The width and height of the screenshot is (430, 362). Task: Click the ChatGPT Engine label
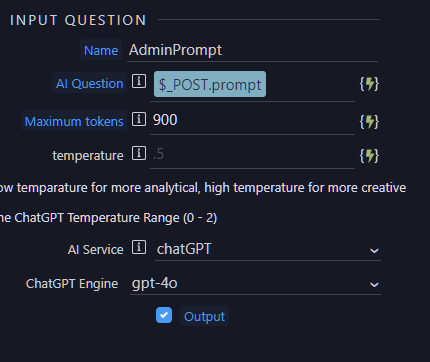click(72, 284)
